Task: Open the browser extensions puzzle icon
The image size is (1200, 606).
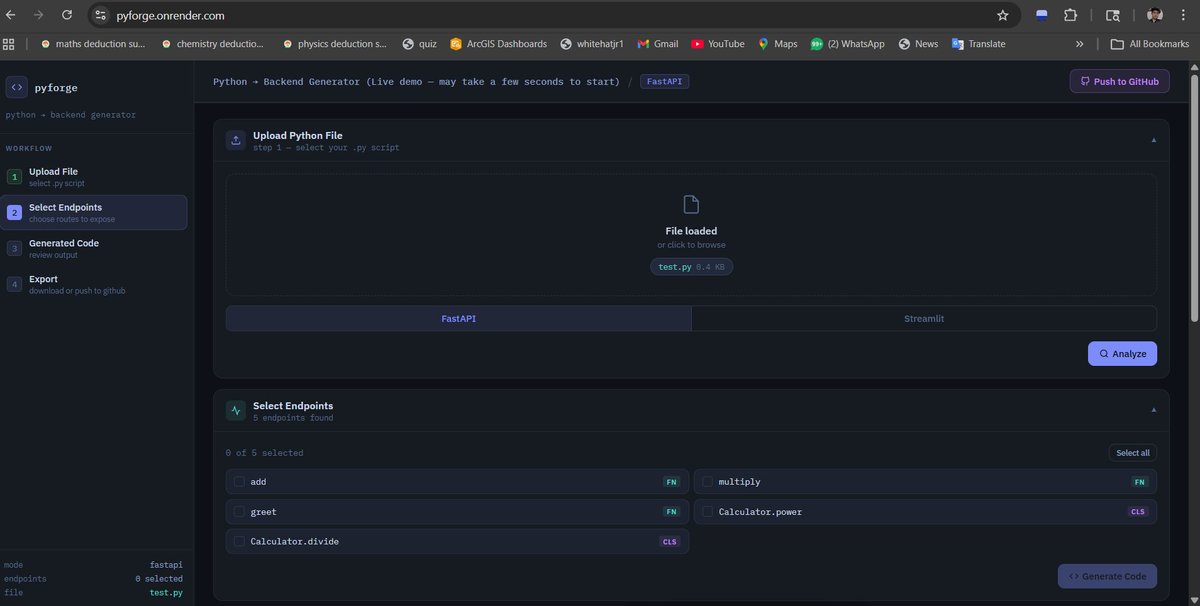Action: (1070, 16)
